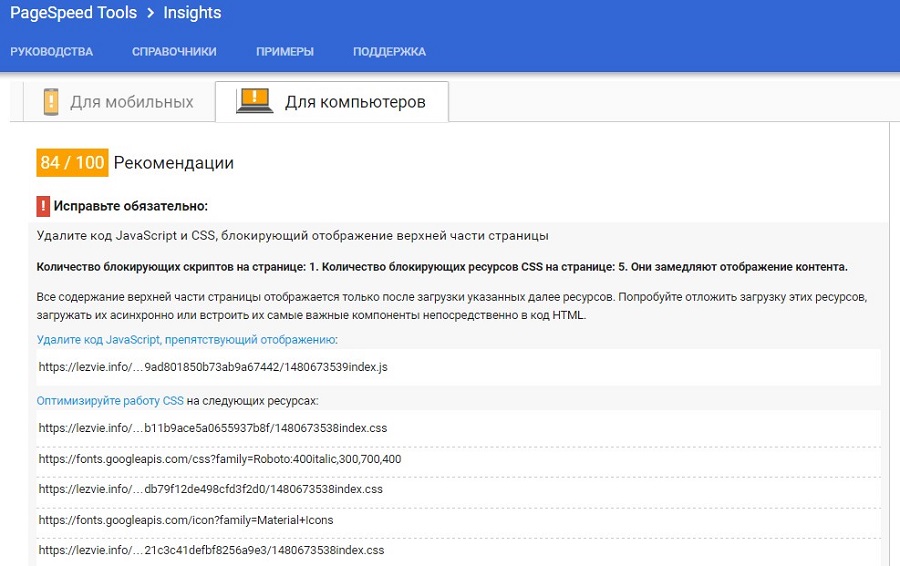Click the rule title about removing blocking JavaScript and CSS
Viewport: 900px width, 566px height.
tap(292, 236)
